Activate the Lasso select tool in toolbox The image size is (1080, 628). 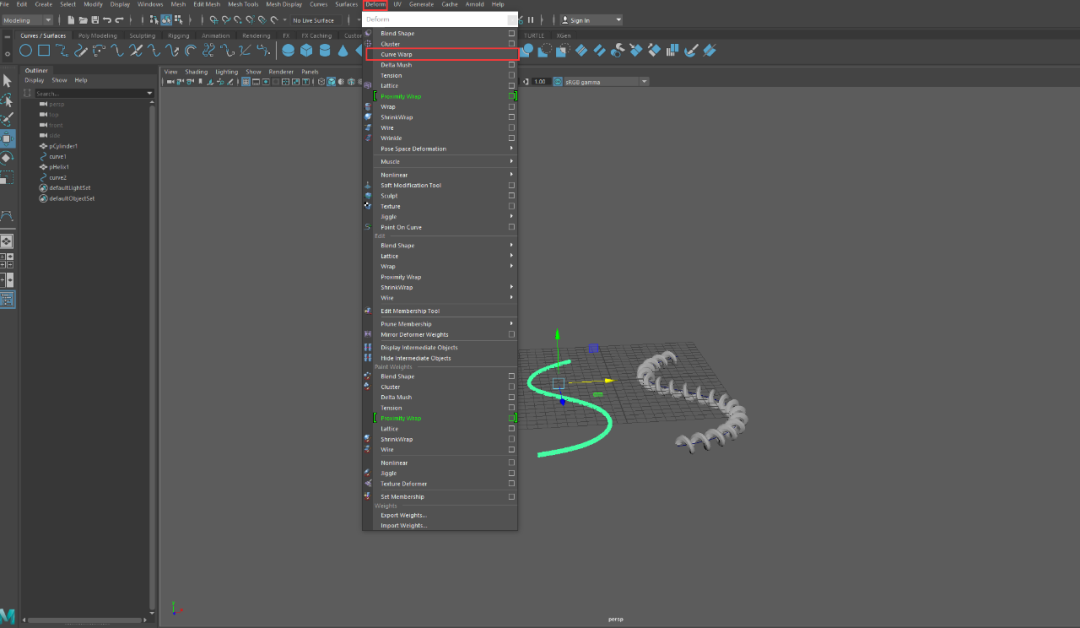pos(7,101)
